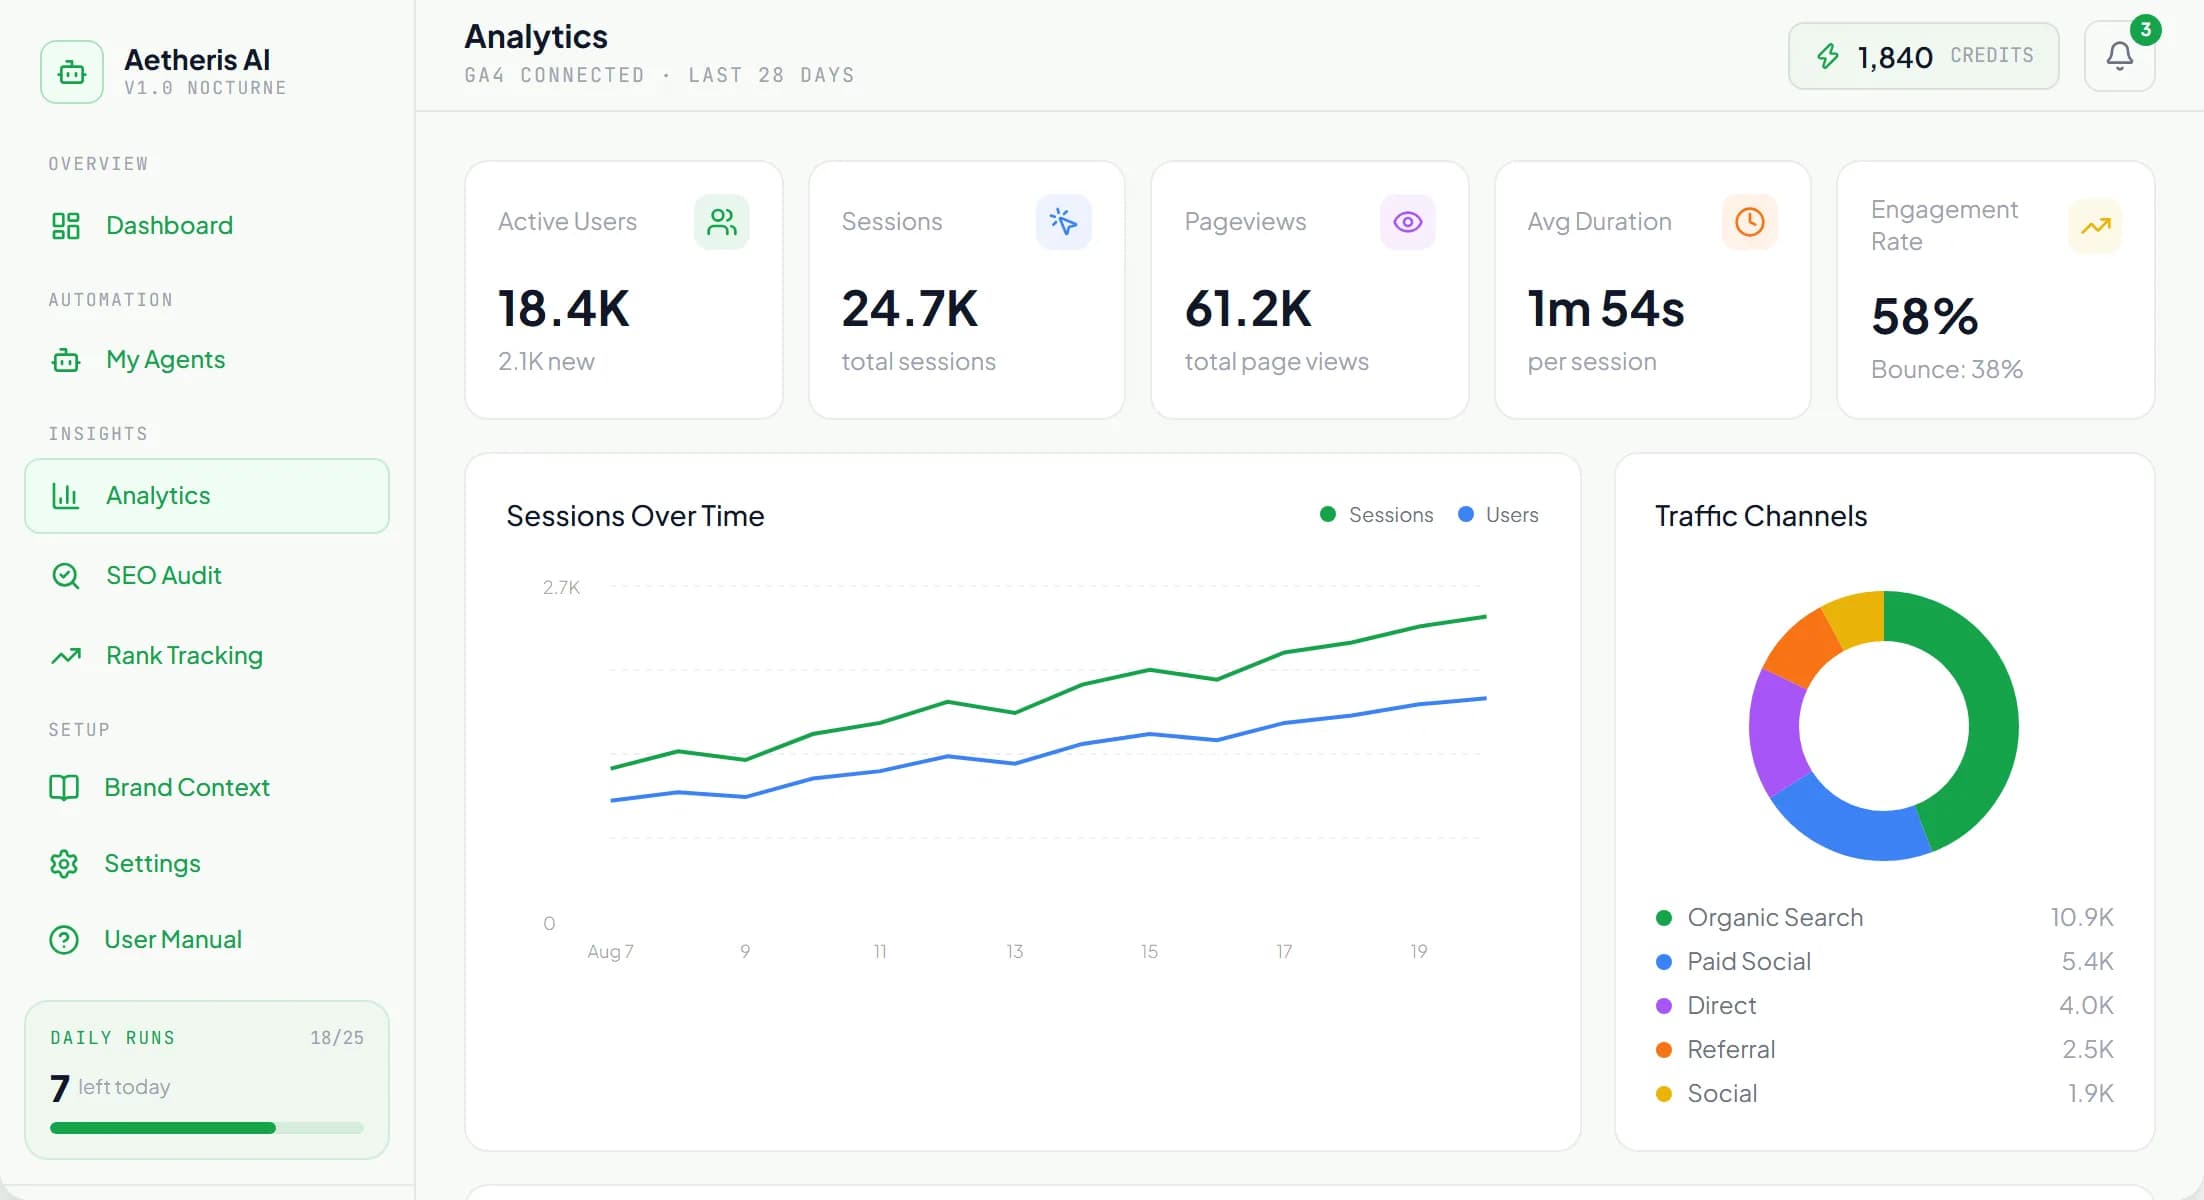
Task: Click the Dashboard grid icon in sidebar
Action: pos(66,226)
